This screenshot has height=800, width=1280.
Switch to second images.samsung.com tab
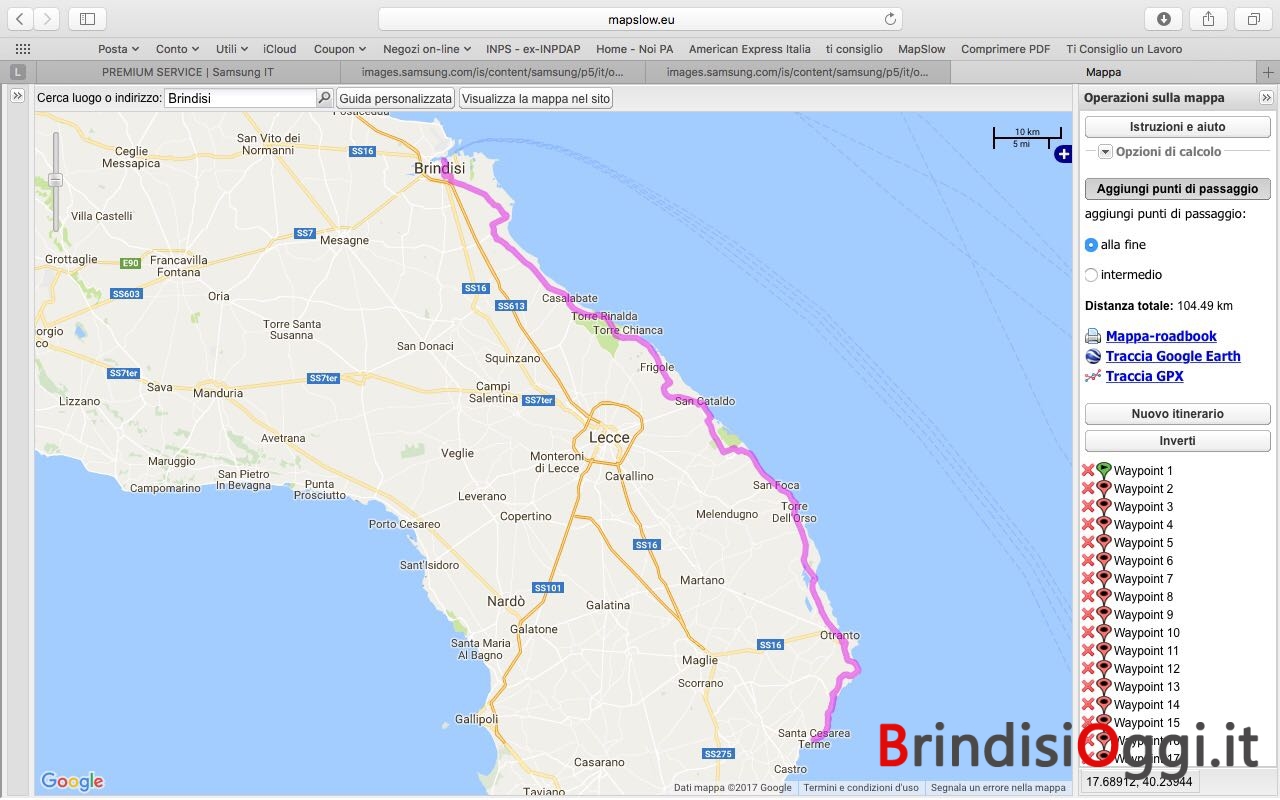pos(493,72)
